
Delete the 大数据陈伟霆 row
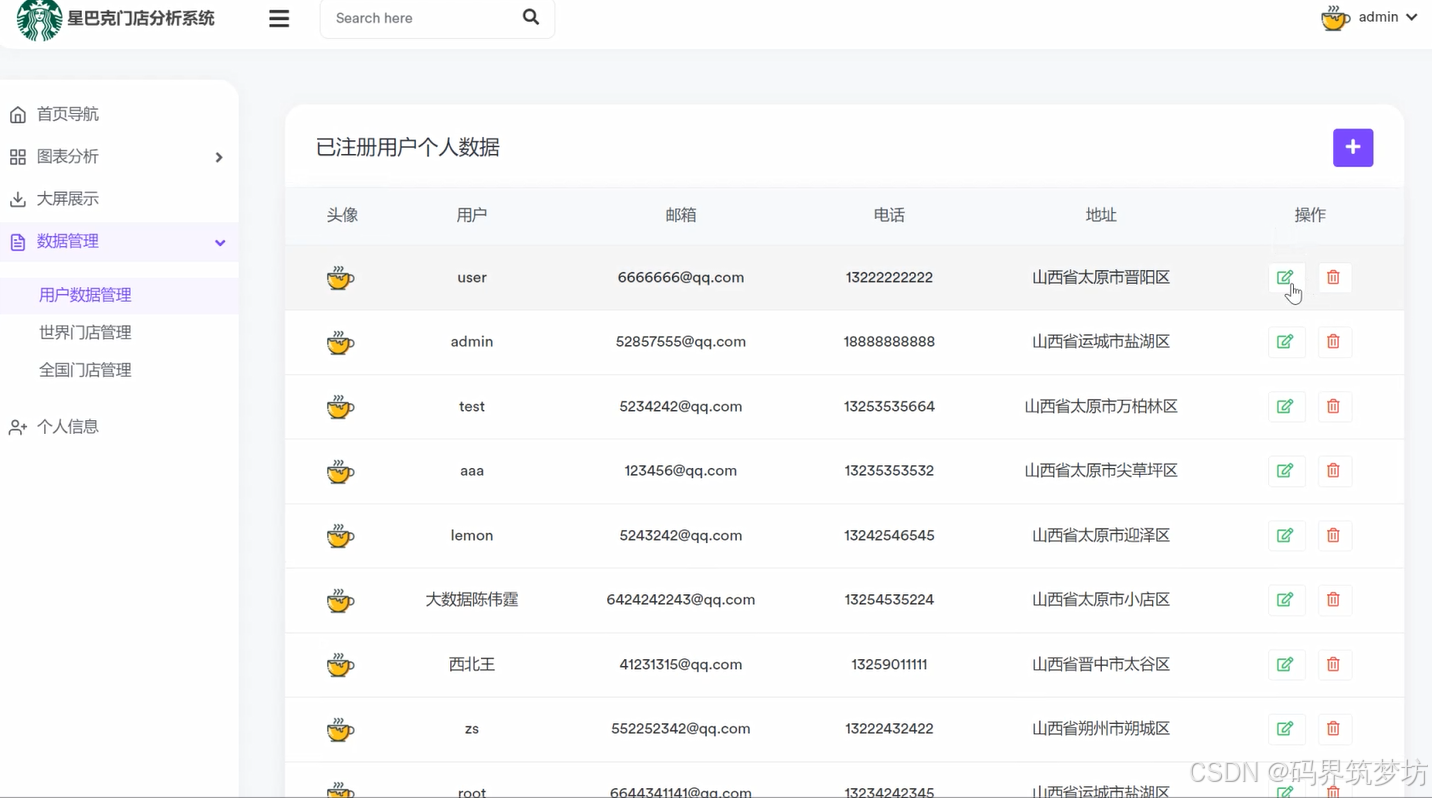point(1333,600)
